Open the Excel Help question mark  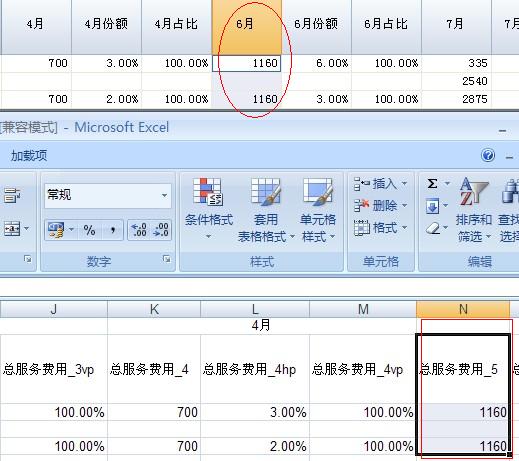[x=488, y=155]
